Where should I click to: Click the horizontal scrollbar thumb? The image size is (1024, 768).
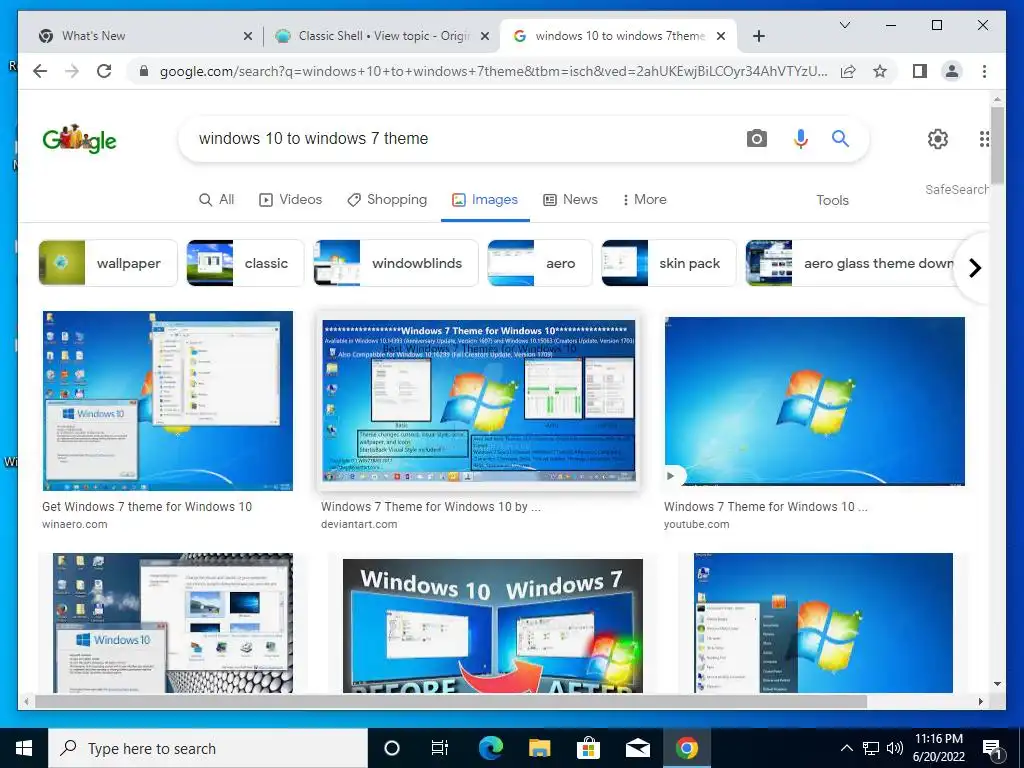click(451, 701)
